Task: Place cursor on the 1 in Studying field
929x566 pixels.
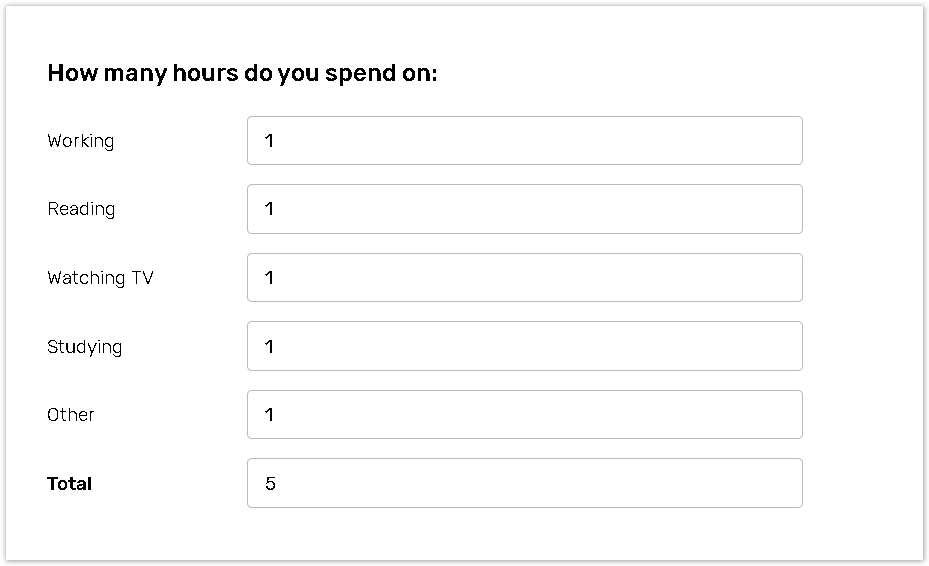Action: pyautogui.click(x=270, y=347)
